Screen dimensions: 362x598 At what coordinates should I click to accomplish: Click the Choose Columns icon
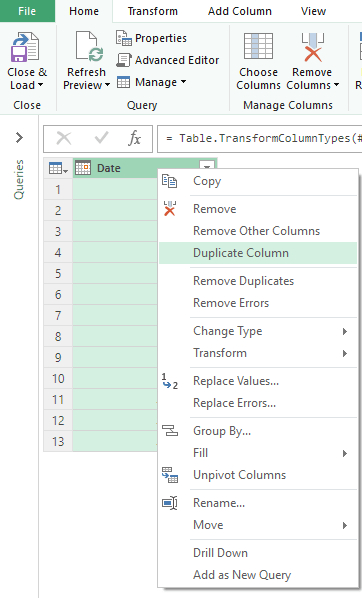point(258,46)
